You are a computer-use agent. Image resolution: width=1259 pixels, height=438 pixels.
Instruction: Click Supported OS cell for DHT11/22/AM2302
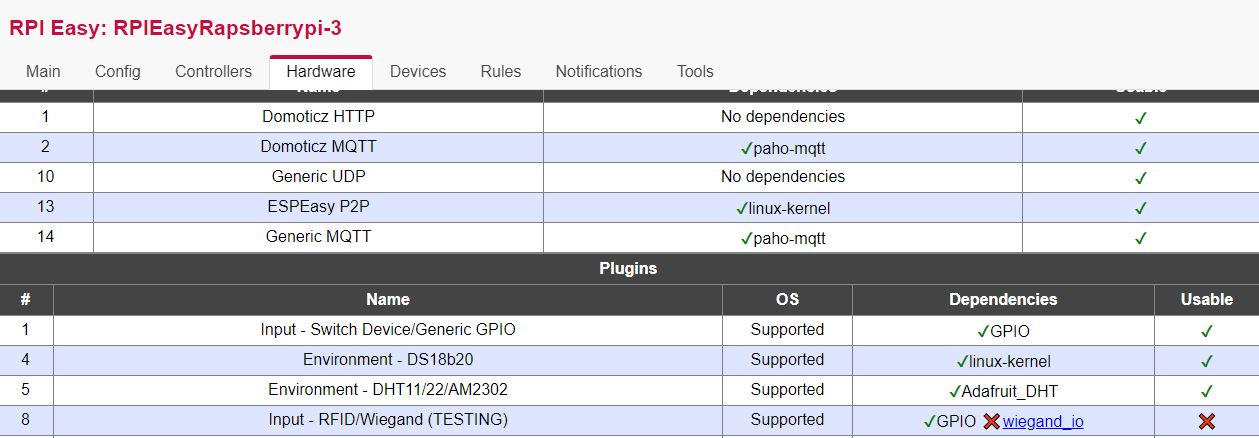point(787,389)
